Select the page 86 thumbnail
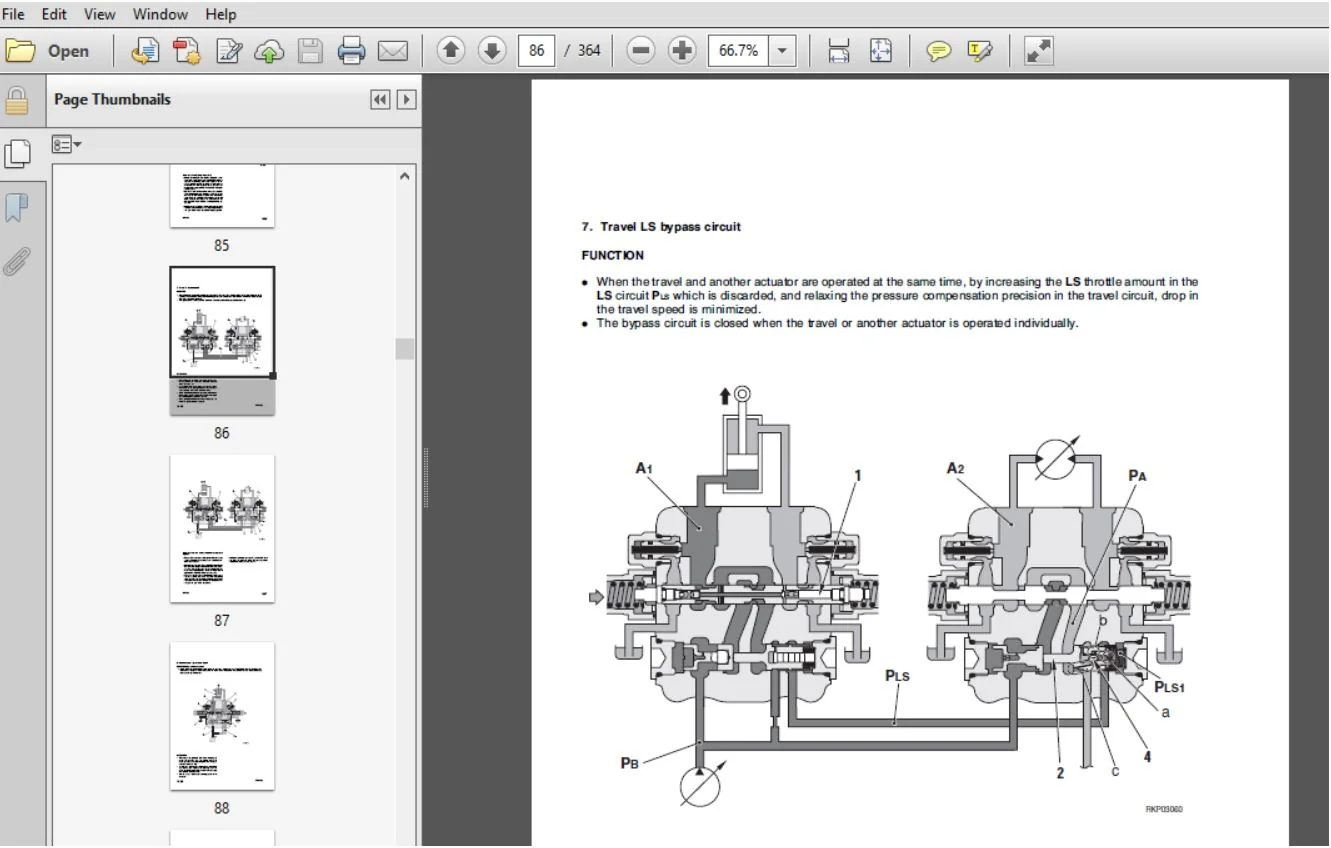 point(222,341)
